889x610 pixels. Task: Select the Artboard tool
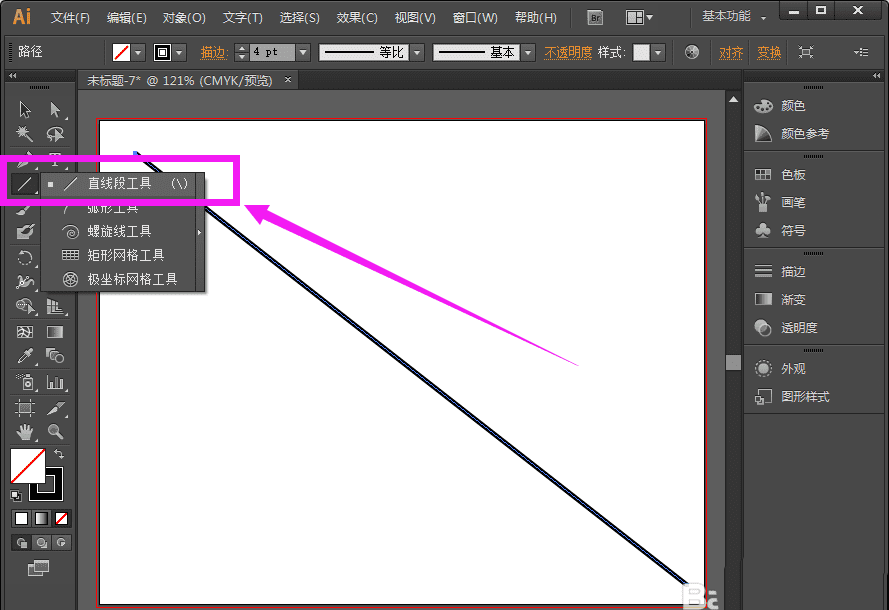[x=24, y=408]
